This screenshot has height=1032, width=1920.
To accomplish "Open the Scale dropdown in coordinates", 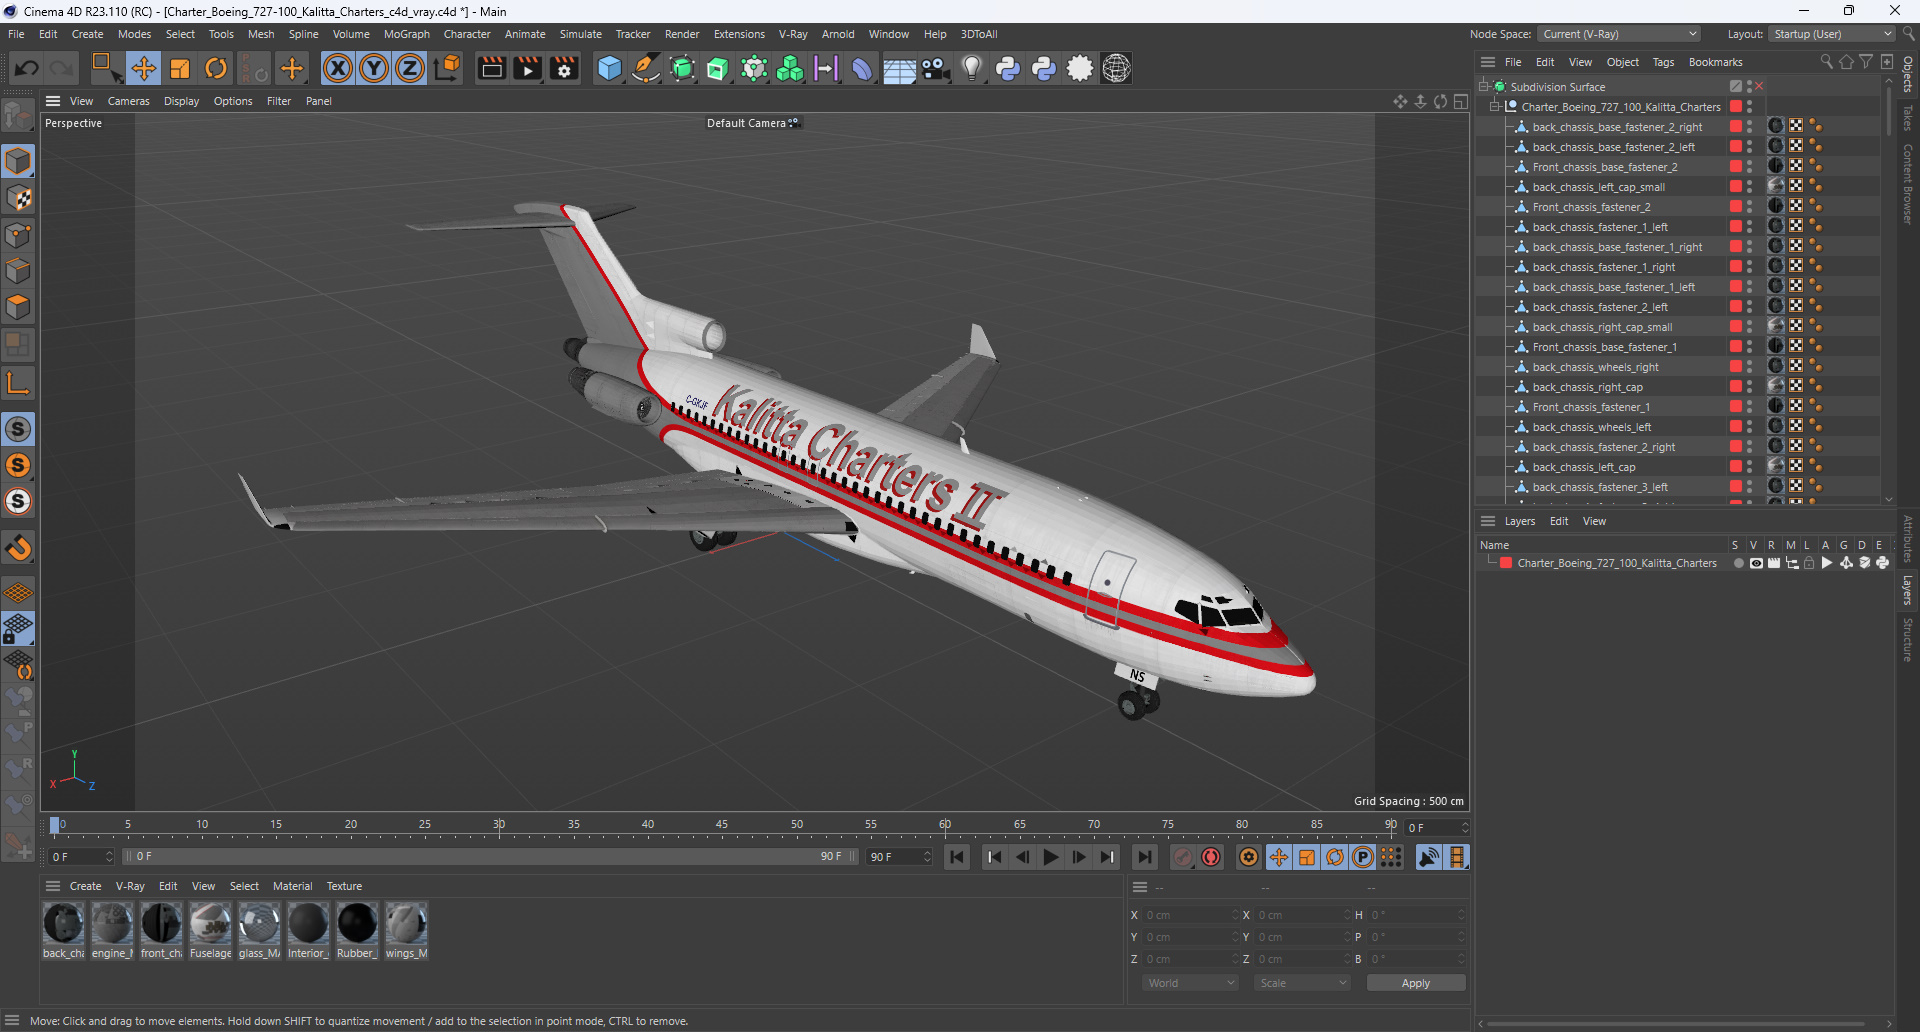I will pos(1303,983).
